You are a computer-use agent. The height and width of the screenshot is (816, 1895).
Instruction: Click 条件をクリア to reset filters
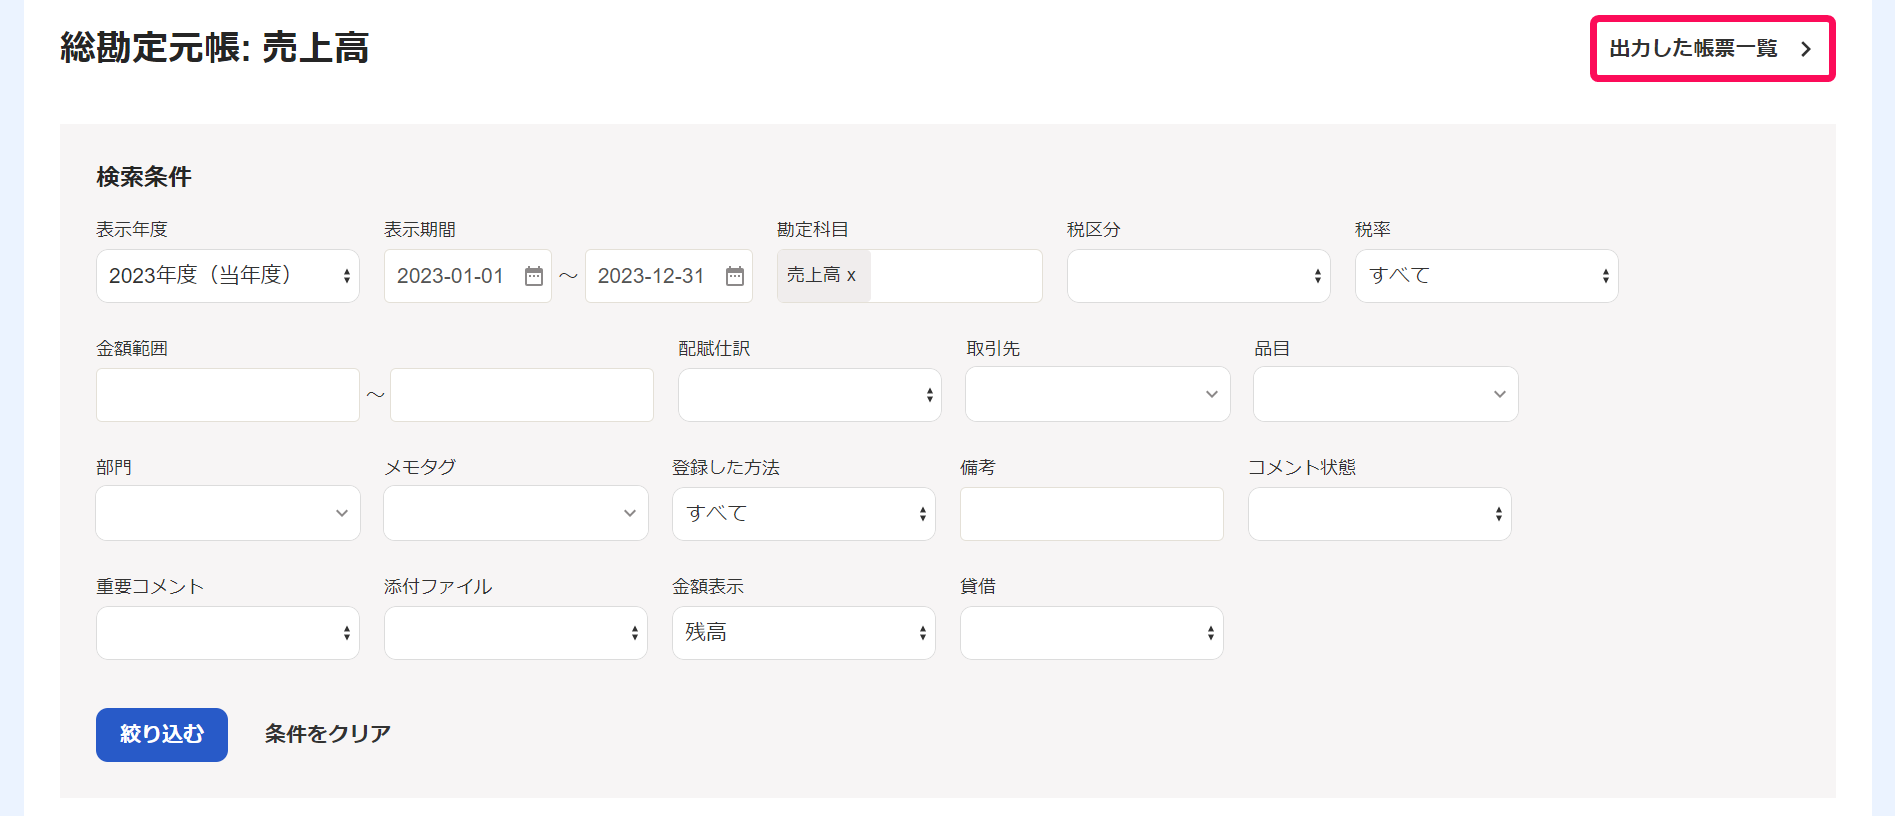click(x=327, y=735)
